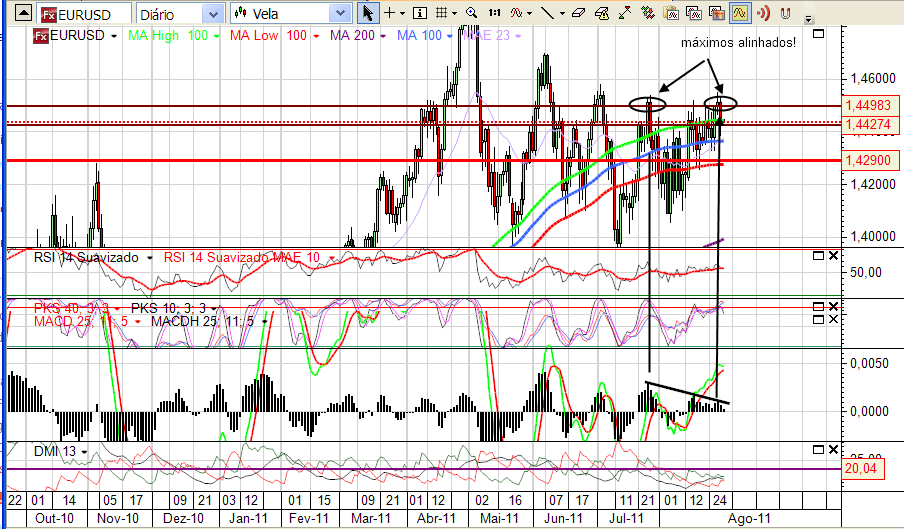Maximize the main price chart pane
Viewport: 904px width, 529px height.
818,33
